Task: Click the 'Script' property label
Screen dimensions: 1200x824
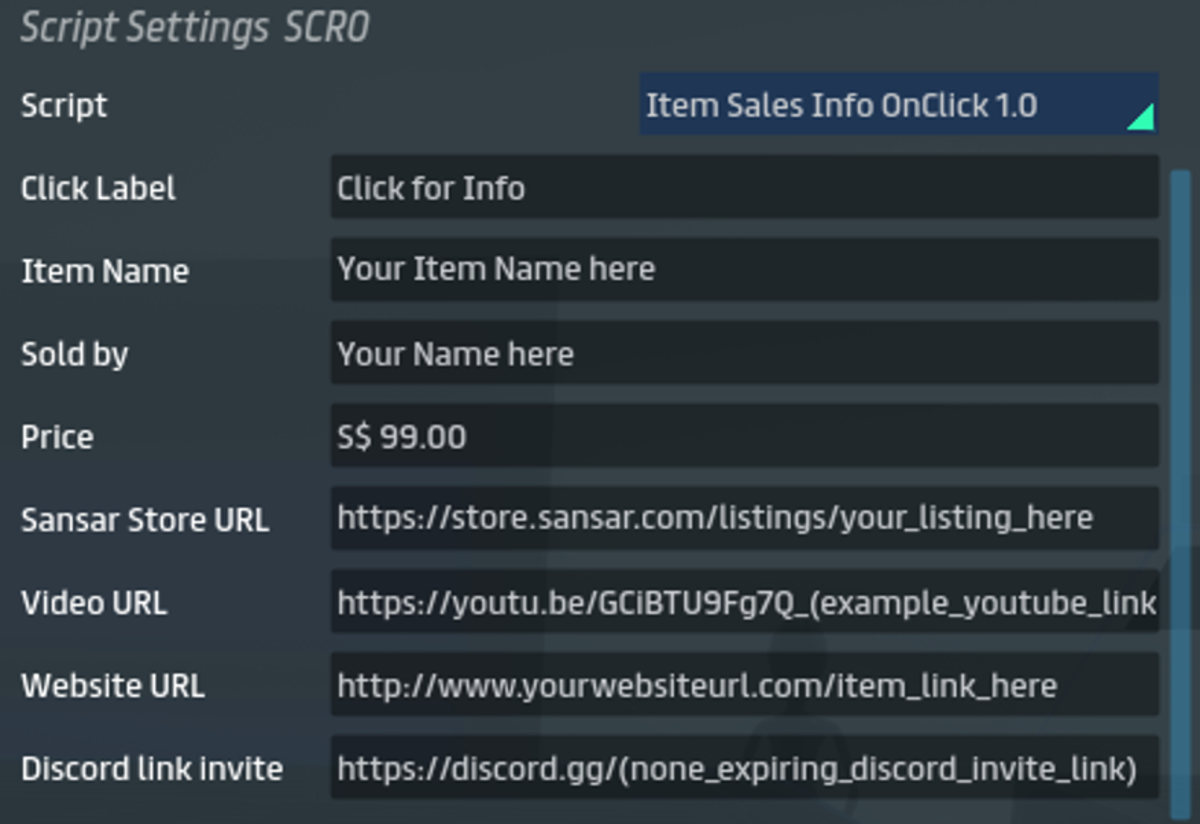Action: (x=64, y=105)
